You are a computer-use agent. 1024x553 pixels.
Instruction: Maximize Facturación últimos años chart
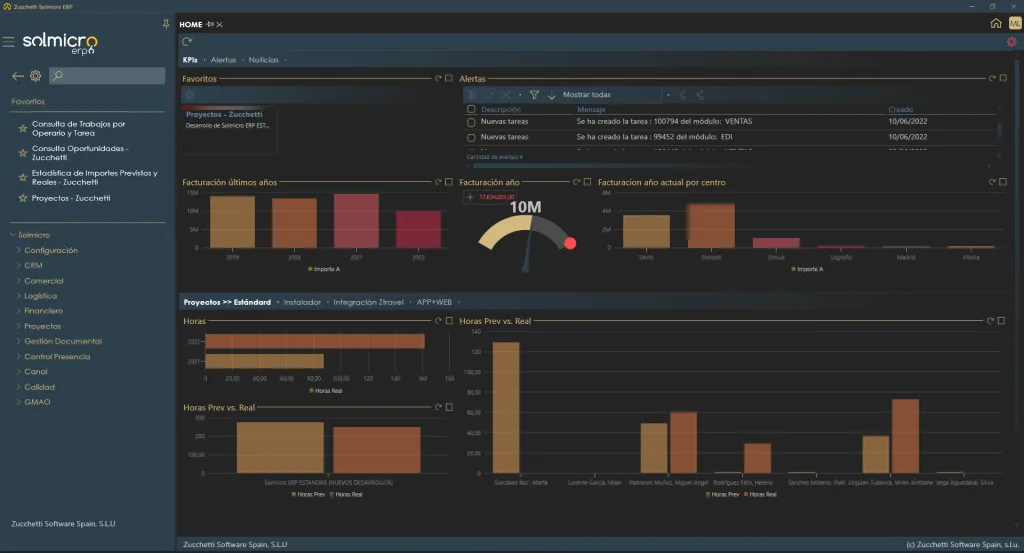pyautogui.click(x=449, y=182)
